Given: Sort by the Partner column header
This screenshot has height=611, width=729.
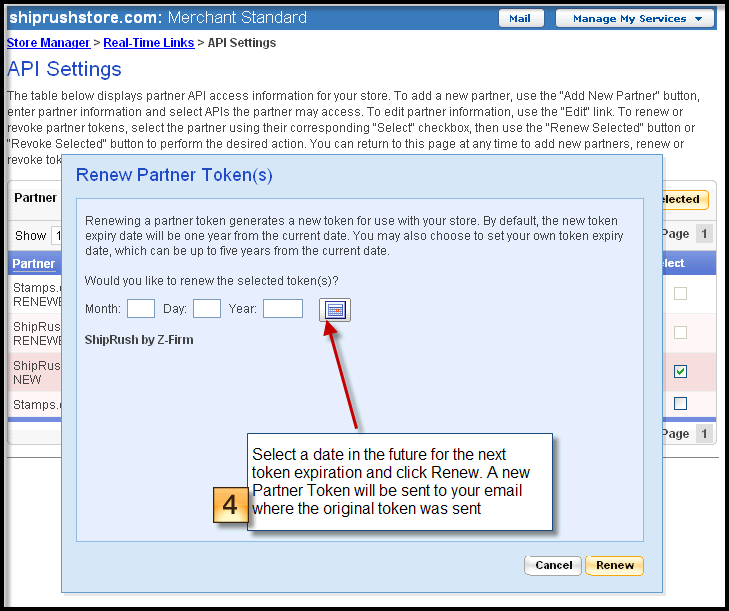Looking at the screenshot, I should pos(33,264).
